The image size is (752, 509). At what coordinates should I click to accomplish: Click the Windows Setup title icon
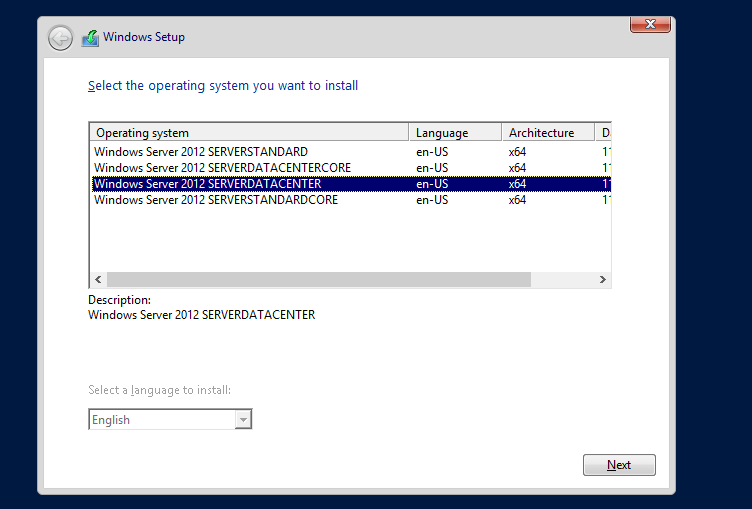[90, 38]
